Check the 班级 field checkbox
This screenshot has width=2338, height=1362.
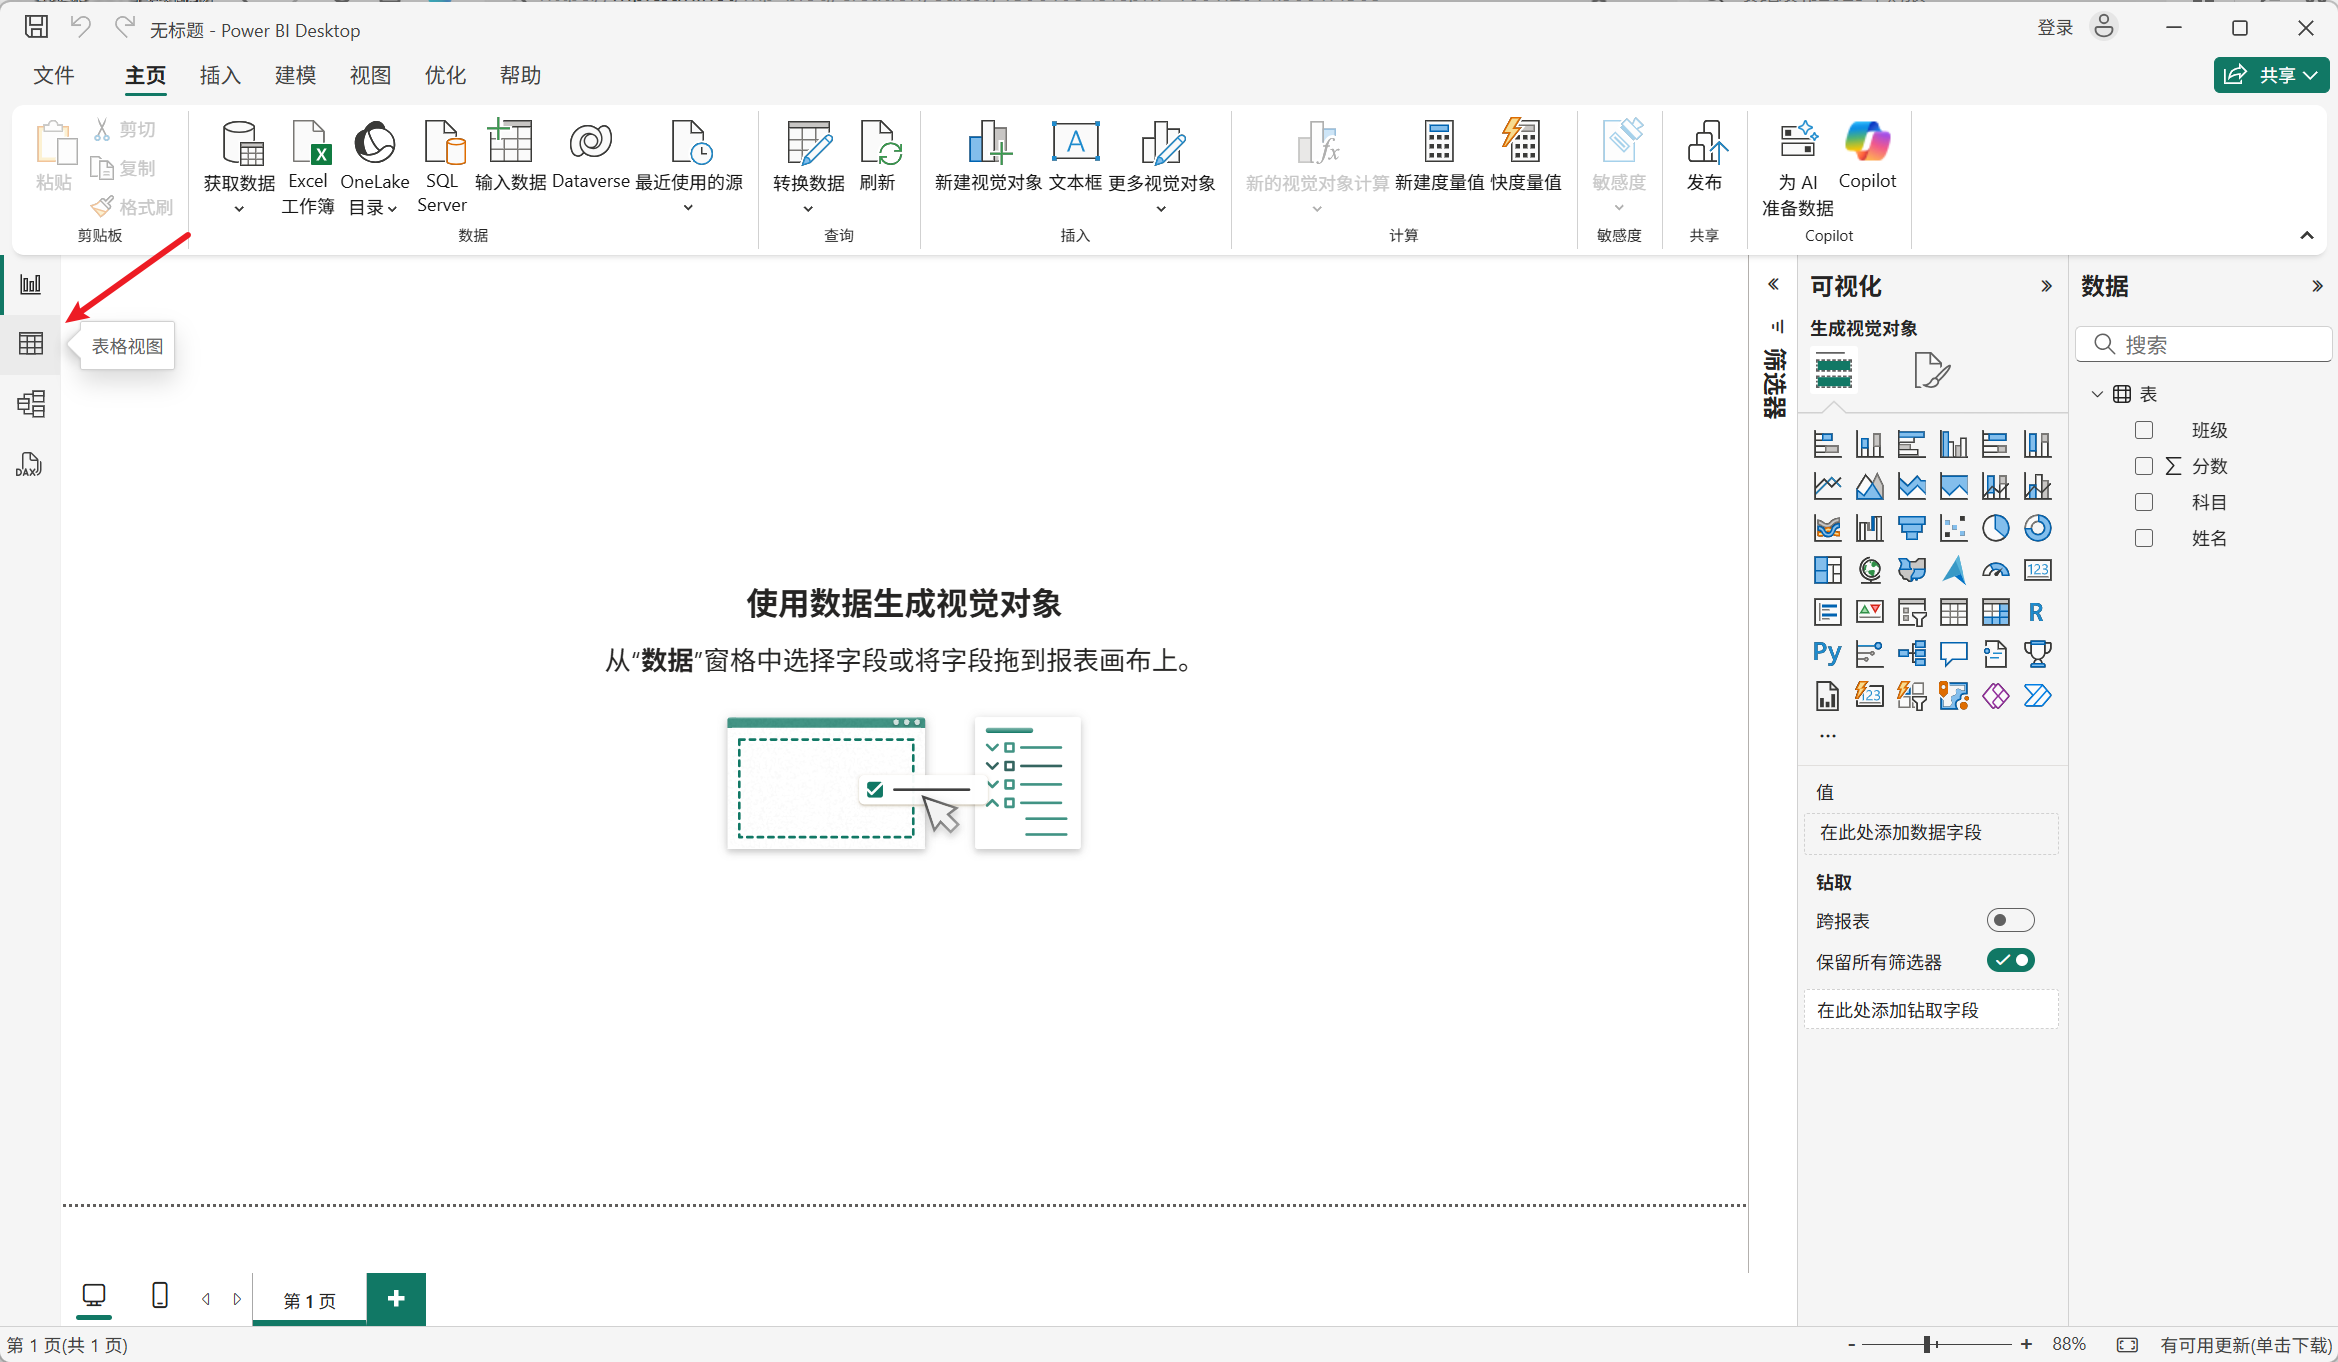(2143, 430)
